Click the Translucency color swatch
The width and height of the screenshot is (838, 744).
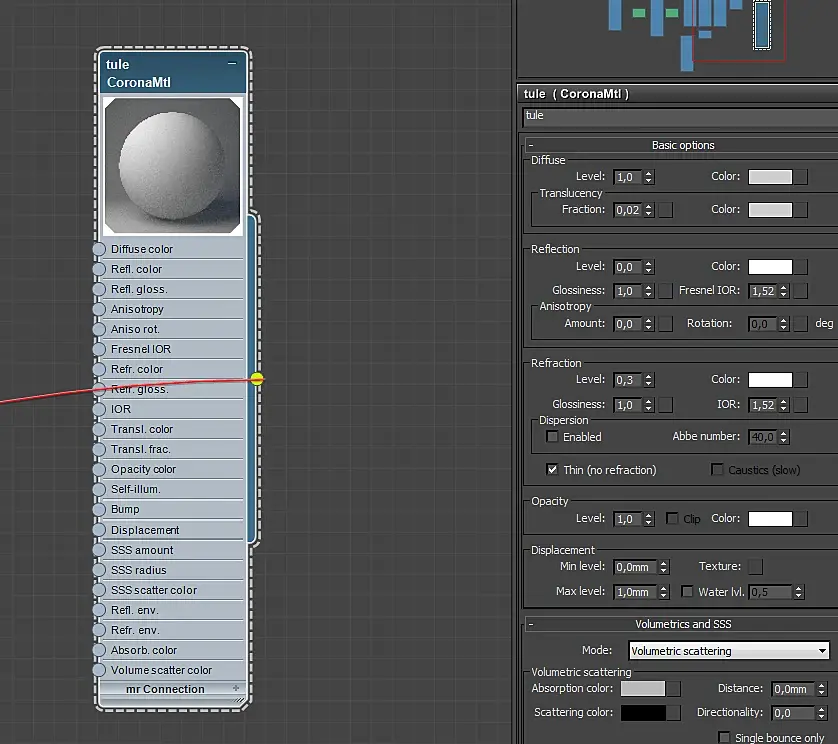(x=770, y=210)
